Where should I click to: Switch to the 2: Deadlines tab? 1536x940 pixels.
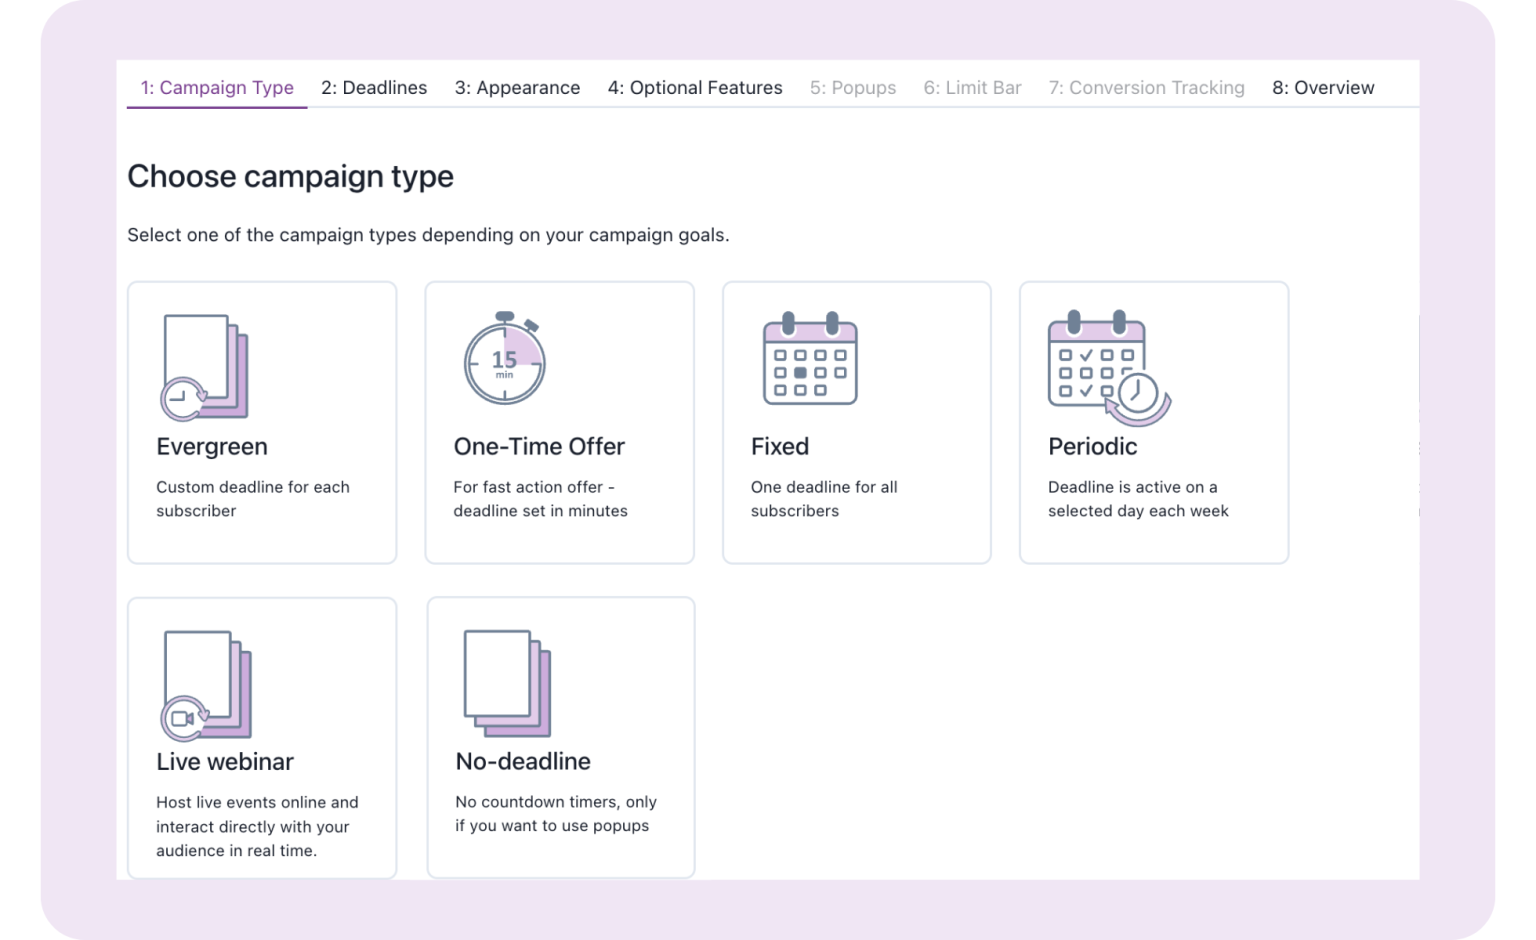tap(374, 88)
